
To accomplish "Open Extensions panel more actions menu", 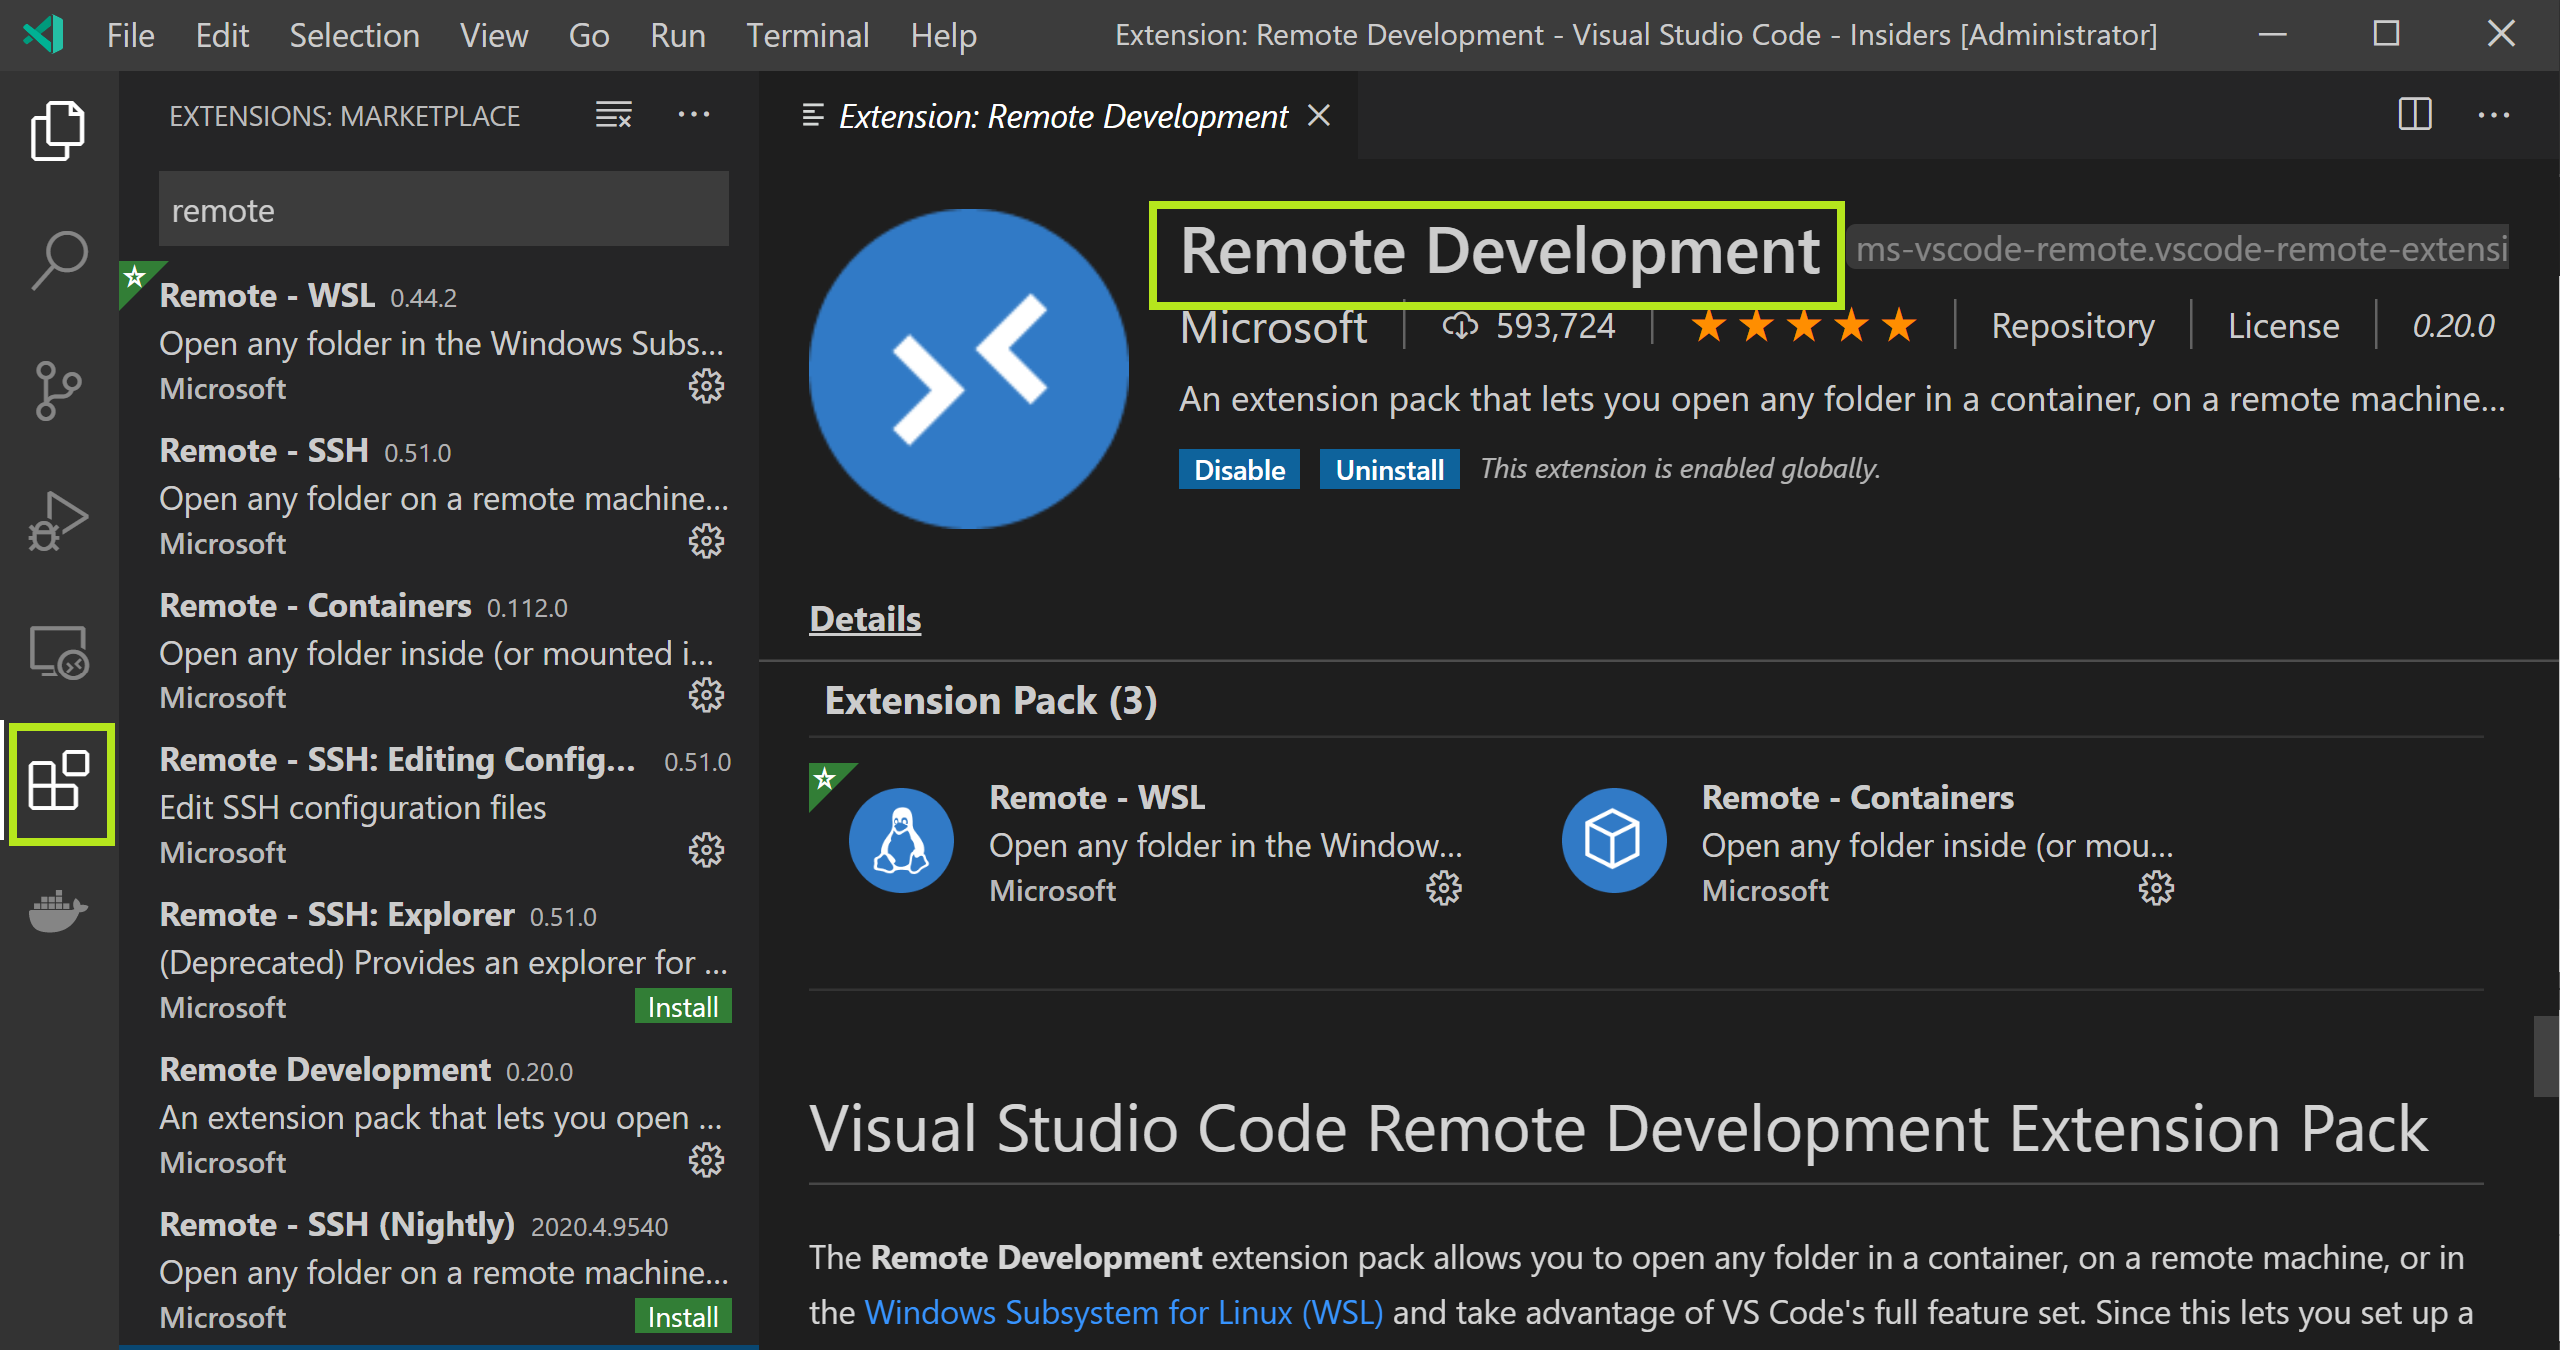I will [694, 115].
